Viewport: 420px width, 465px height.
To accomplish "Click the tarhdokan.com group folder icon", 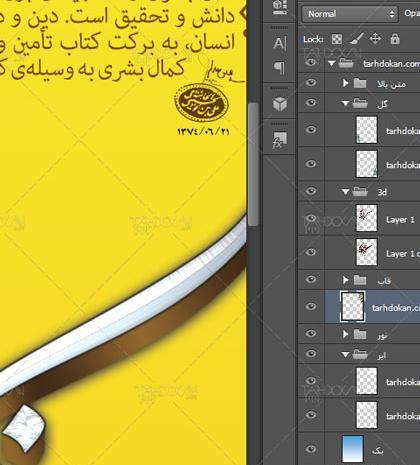I will [346, 63].
